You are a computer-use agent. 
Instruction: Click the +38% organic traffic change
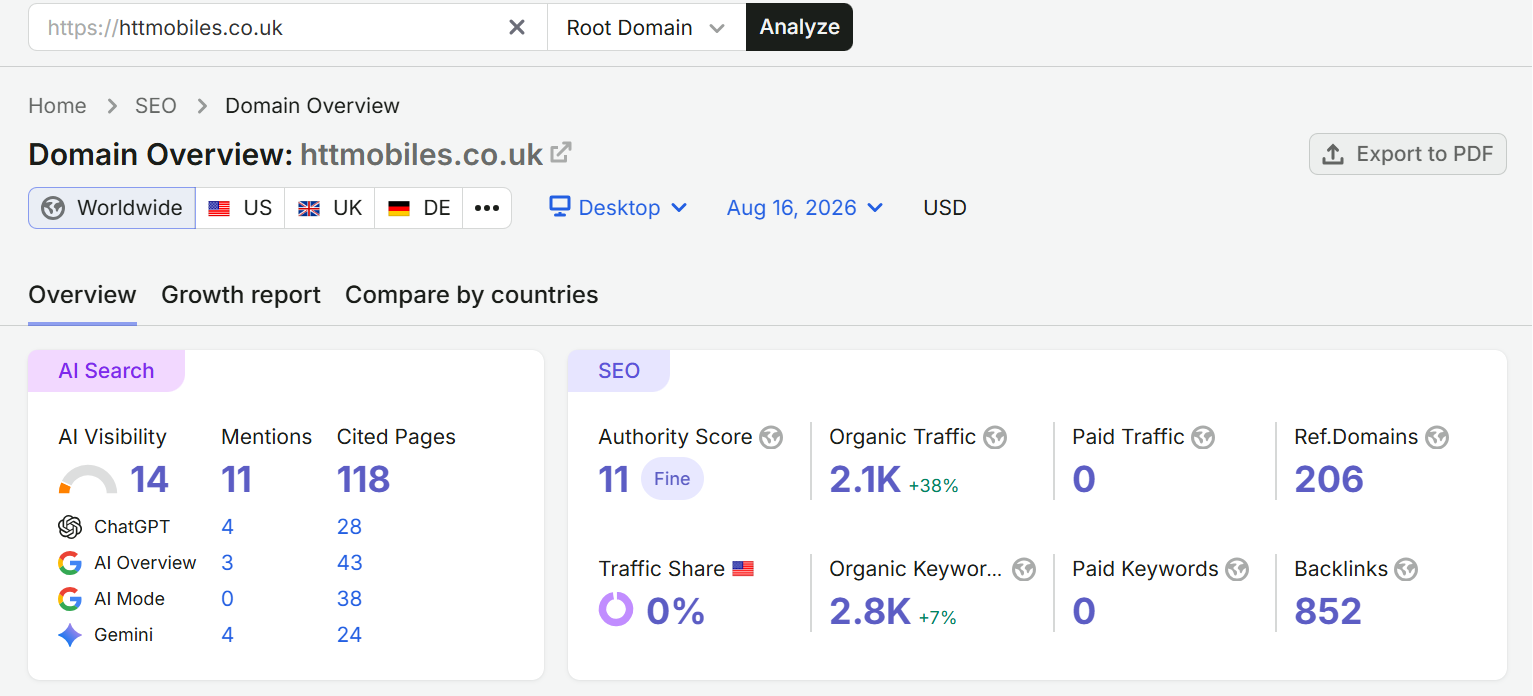tap(933, 486)
